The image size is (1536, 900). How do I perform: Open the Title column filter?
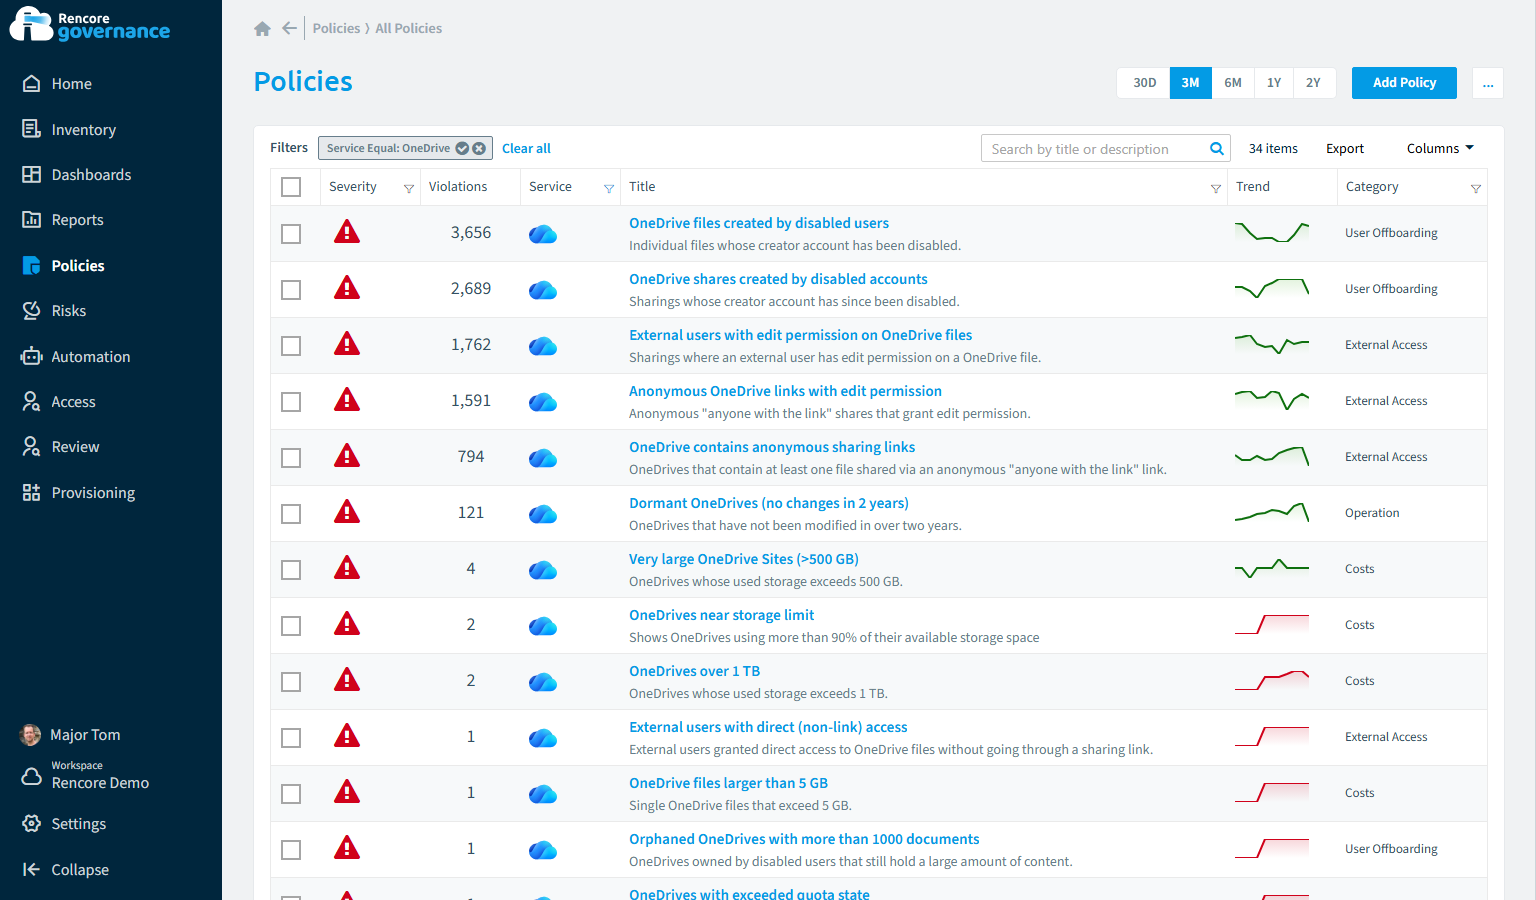tap(1215, 188)
